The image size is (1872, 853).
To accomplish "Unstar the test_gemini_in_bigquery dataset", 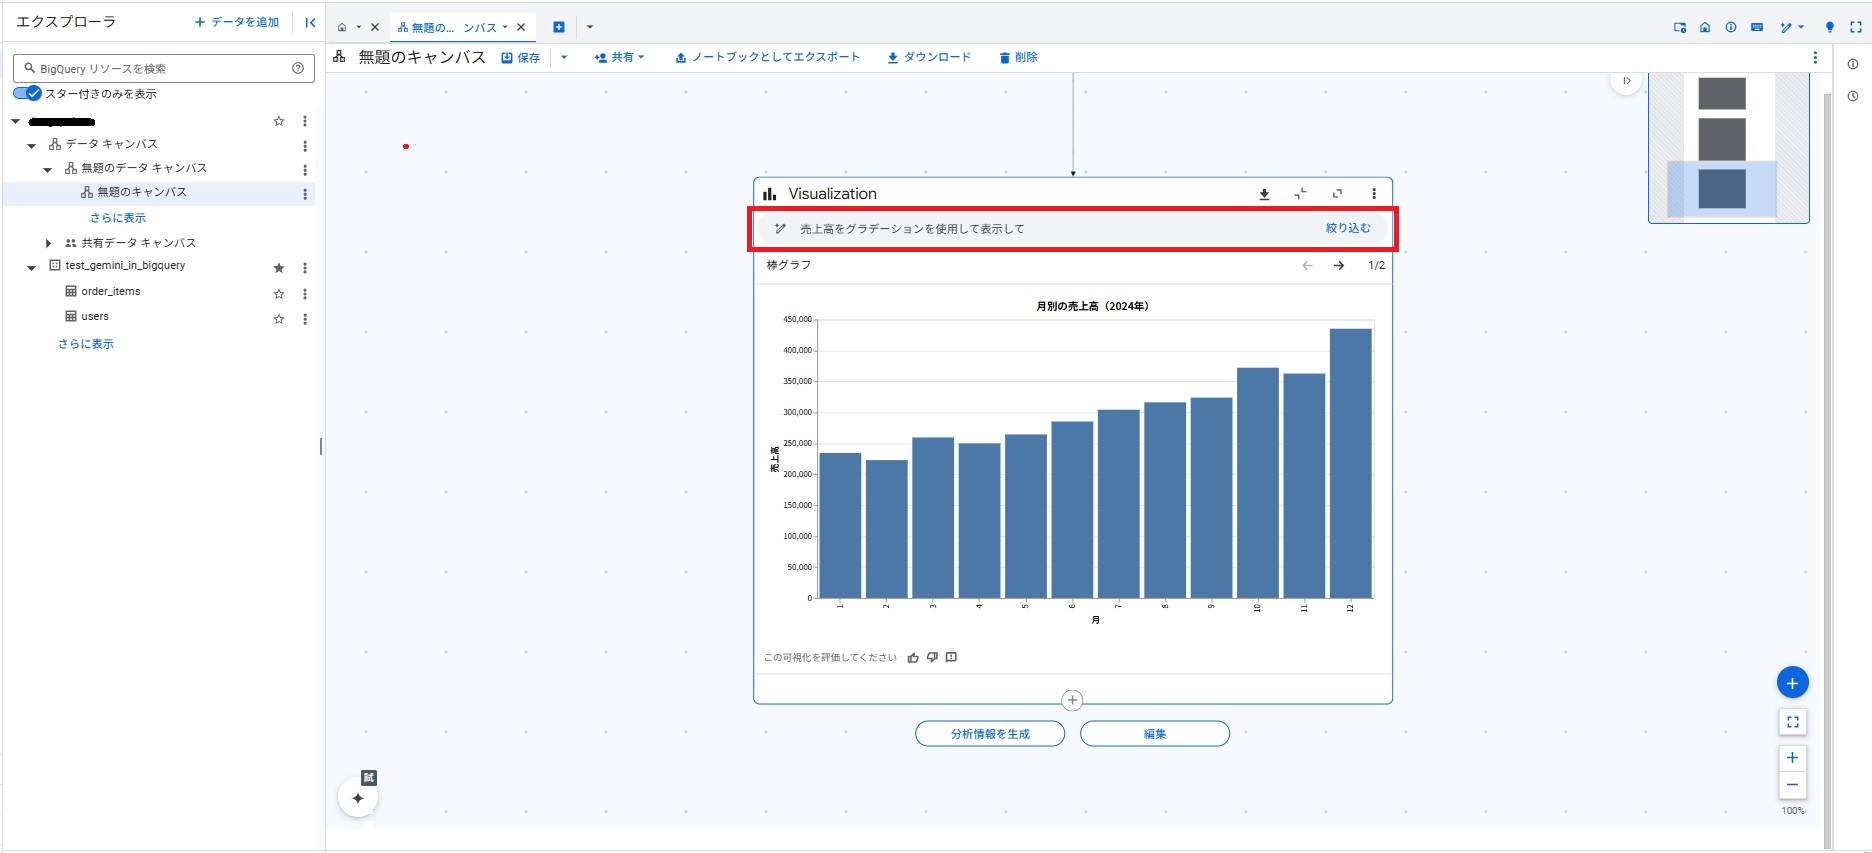I will [x=279, y=268].
